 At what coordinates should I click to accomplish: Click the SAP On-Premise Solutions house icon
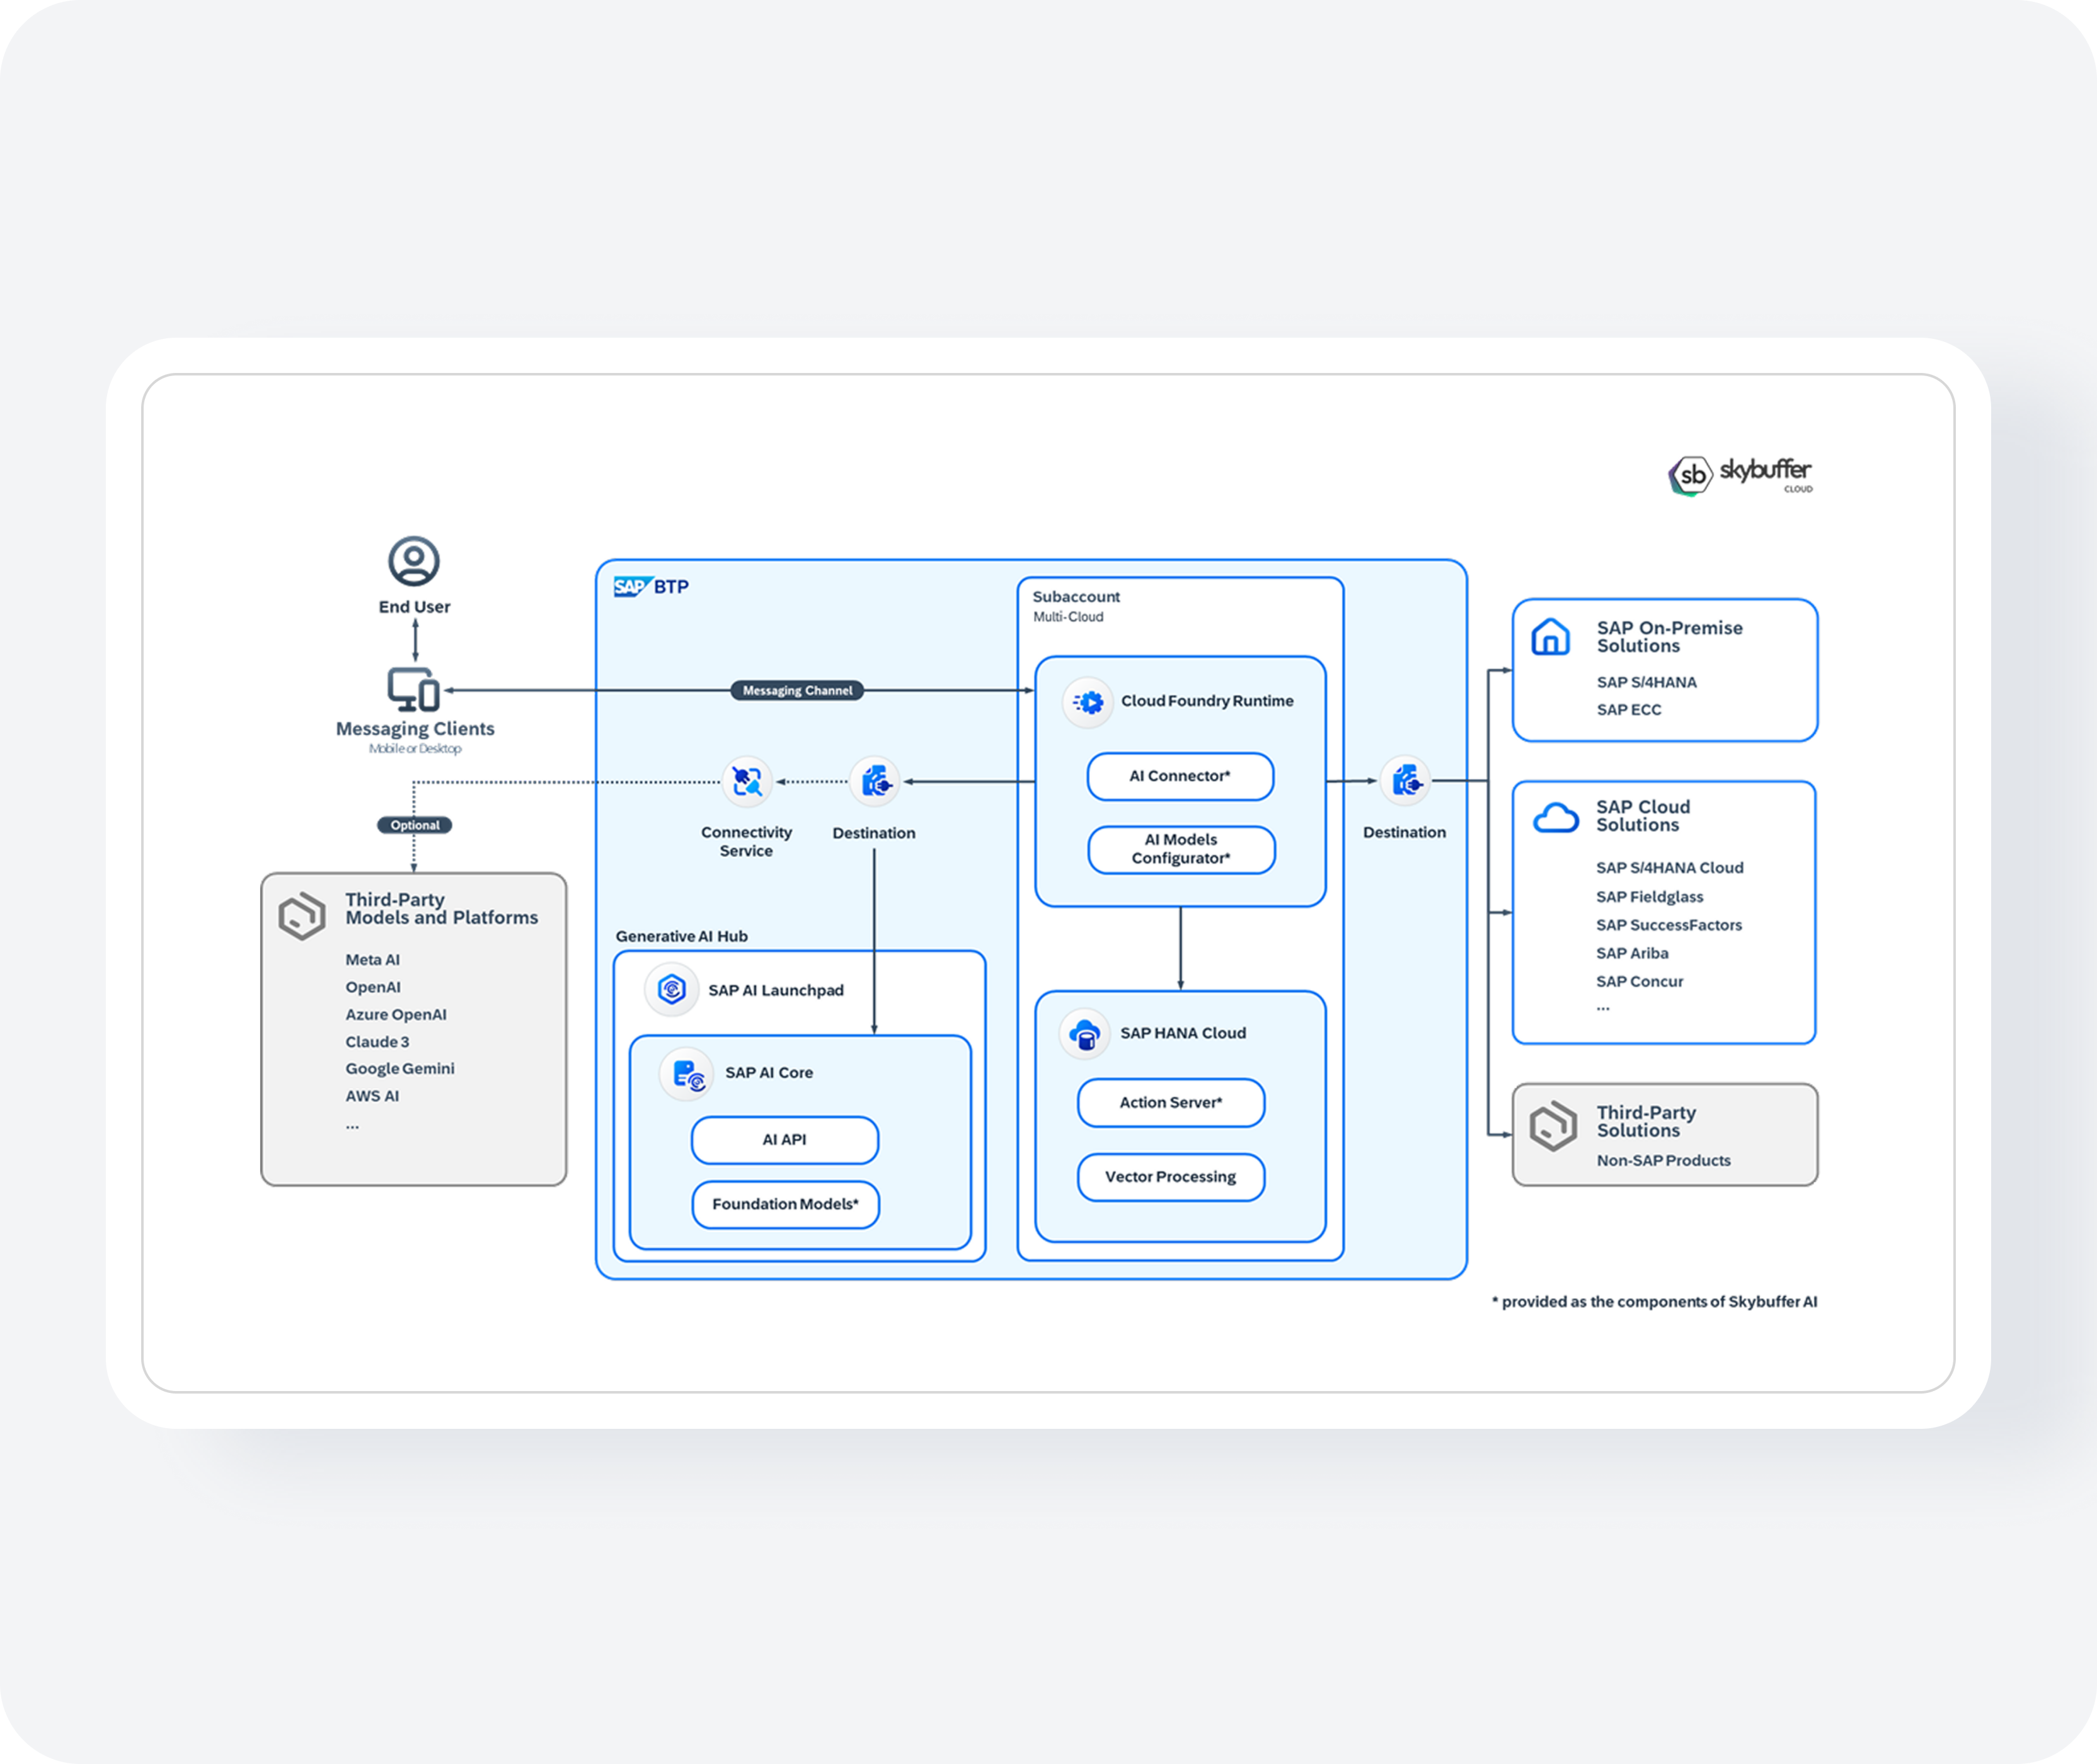[1551, 637]
